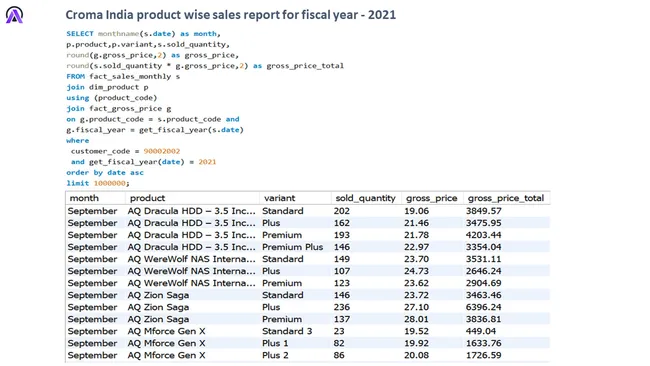This screenshot has width=650, height=366.
Task: Click sold quantity cell 82
Action: 339,343
